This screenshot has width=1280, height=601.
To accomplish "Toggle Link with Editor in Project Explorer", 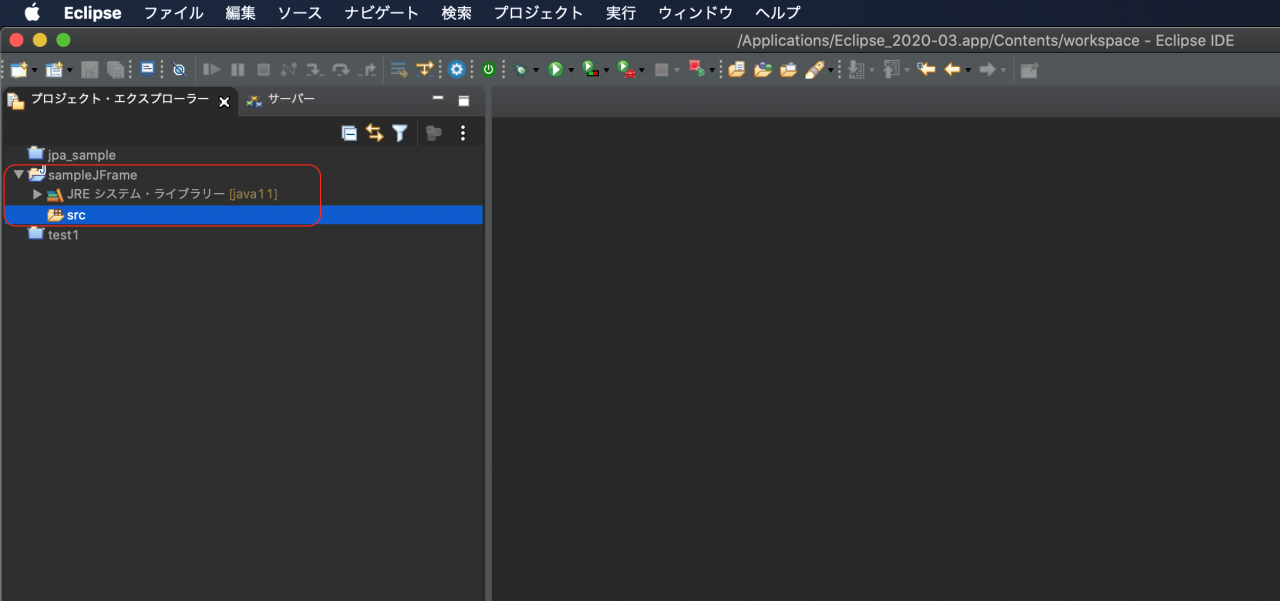I will click(374, 133).
